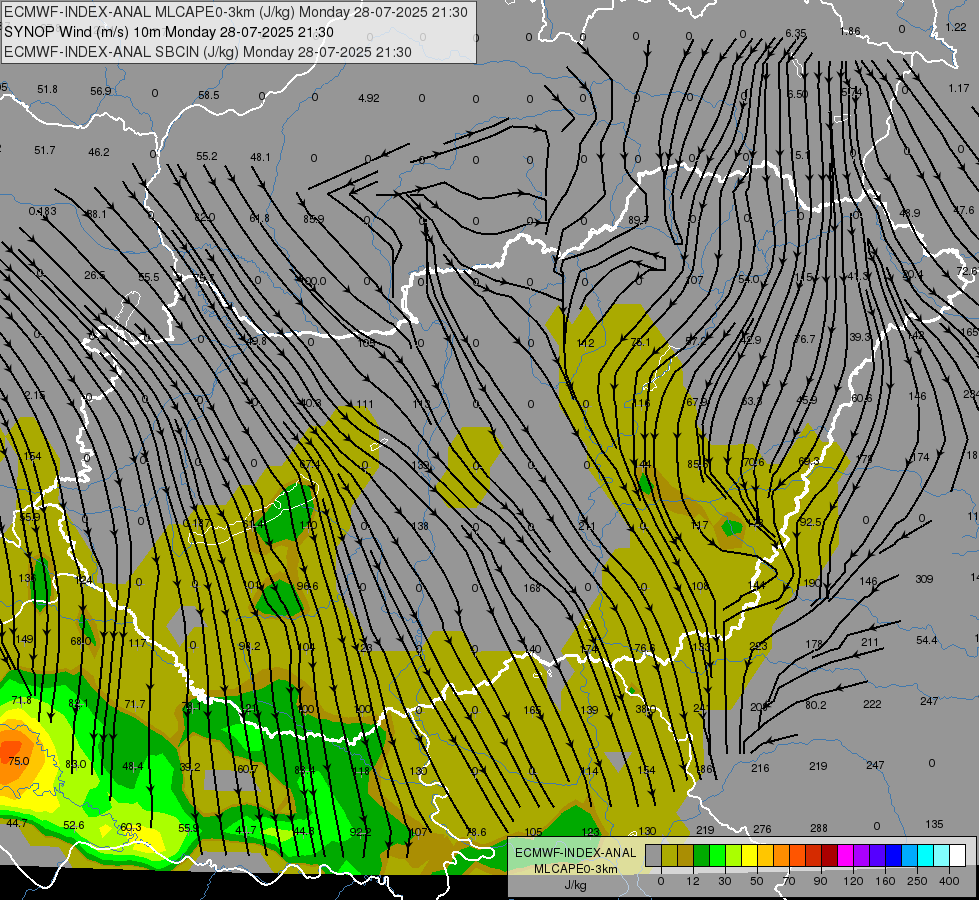Viewport: 979px width, 900px height.
Task: Select the pure cyan legend swatch
Action: 925,856
